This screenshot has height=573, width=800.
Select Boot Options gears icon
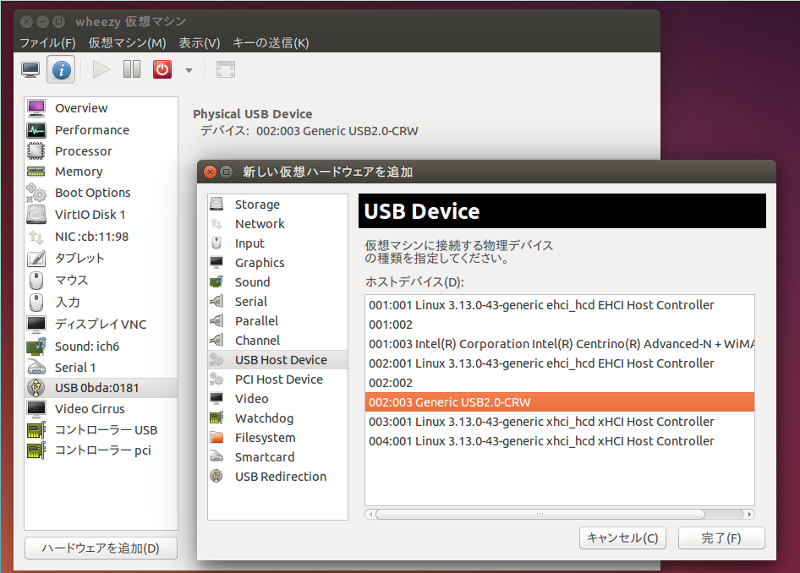coord(36,193)
